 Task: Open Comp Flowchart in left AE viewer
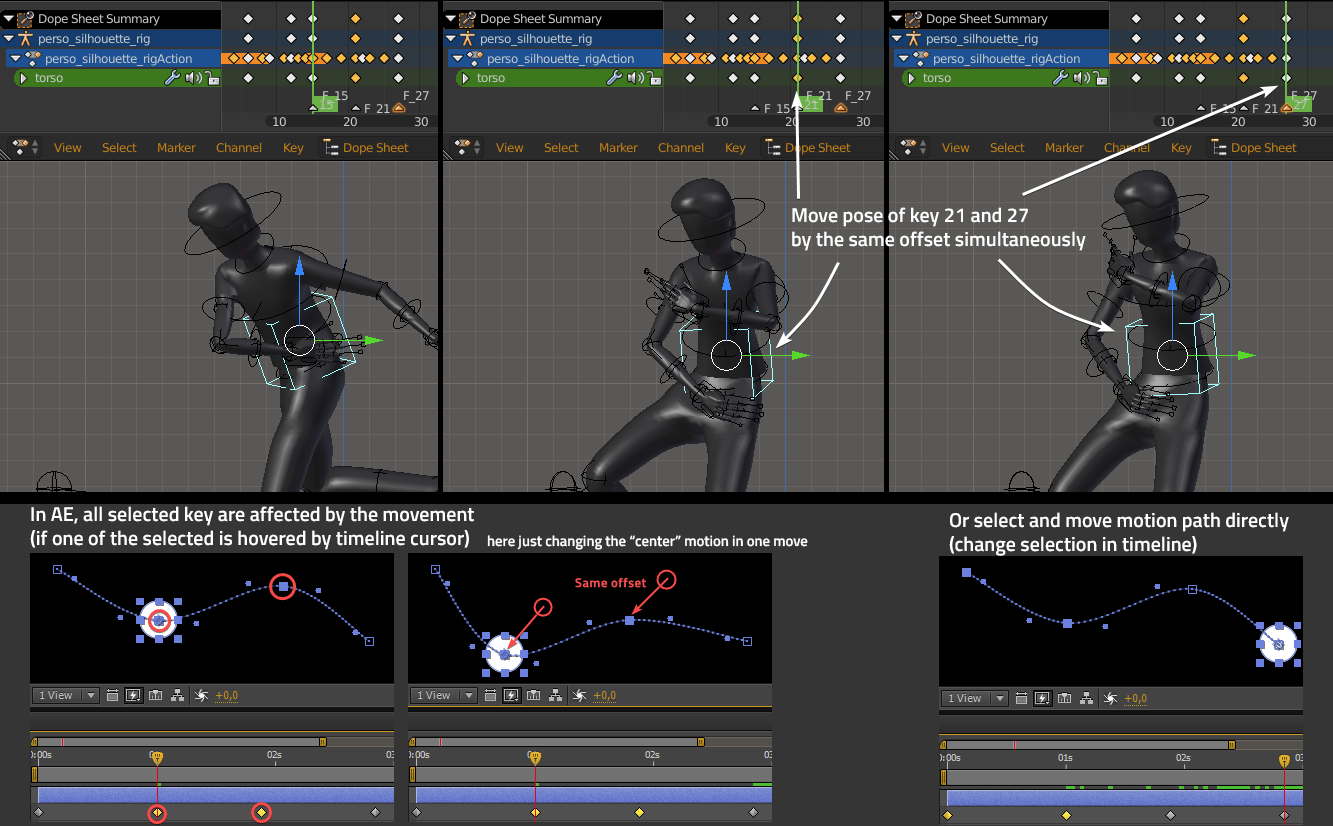coord(178,696)
